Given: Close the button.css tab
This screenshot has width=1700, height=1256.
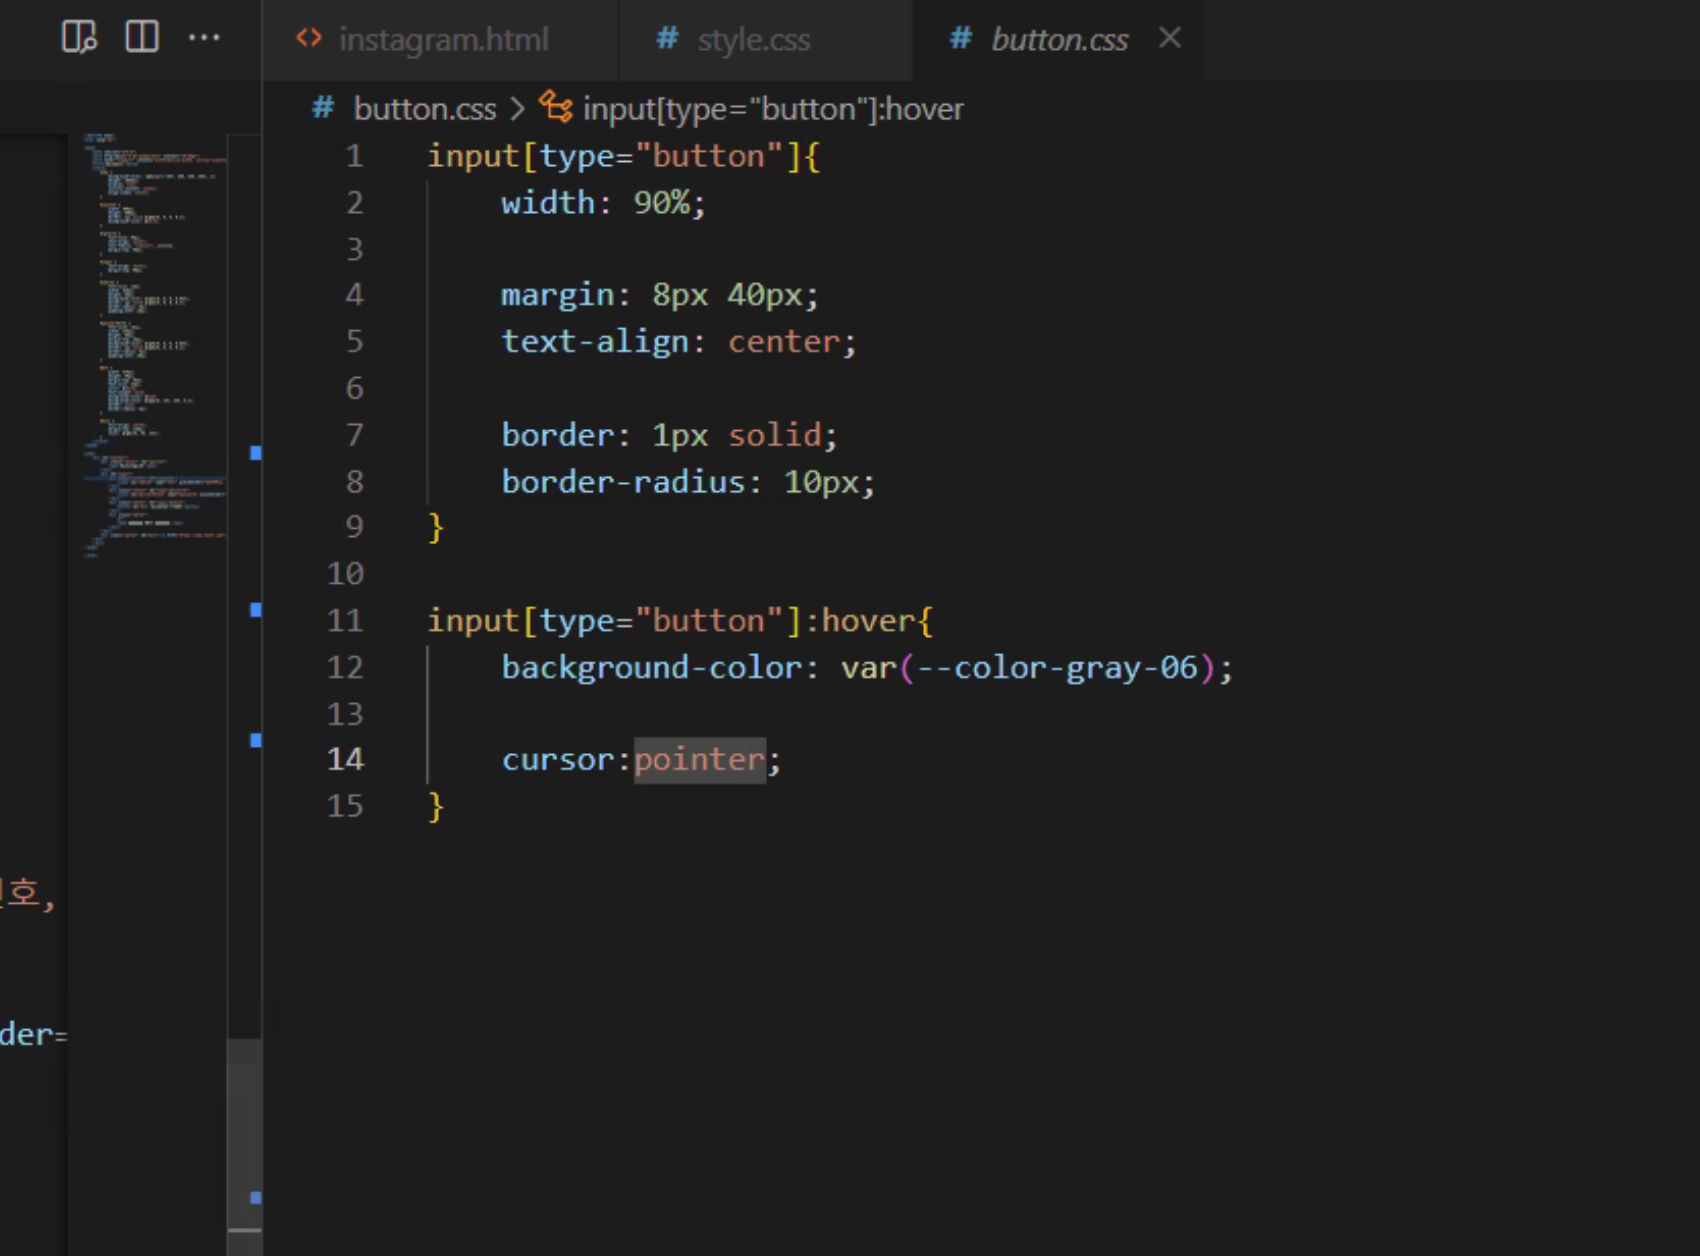Looking at the screenshot, I should 1169,38.
